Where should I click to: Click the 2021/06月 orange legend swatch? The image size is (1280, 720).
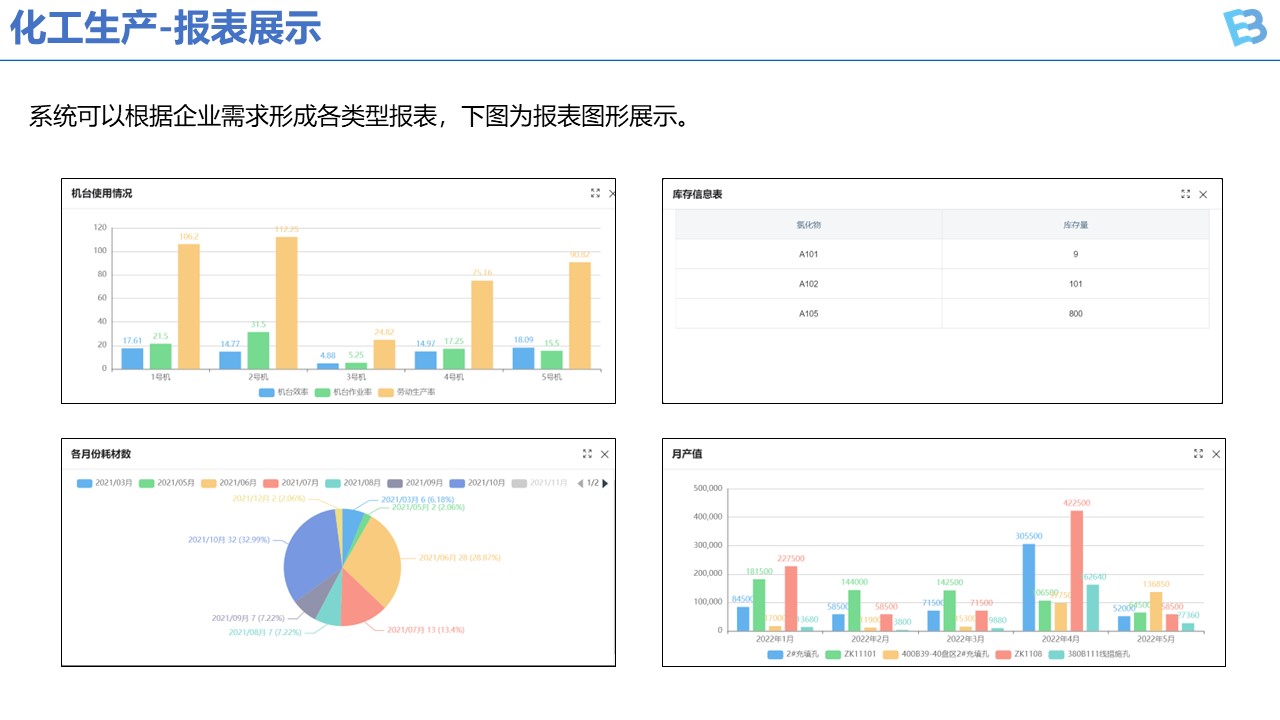point(209,483)
